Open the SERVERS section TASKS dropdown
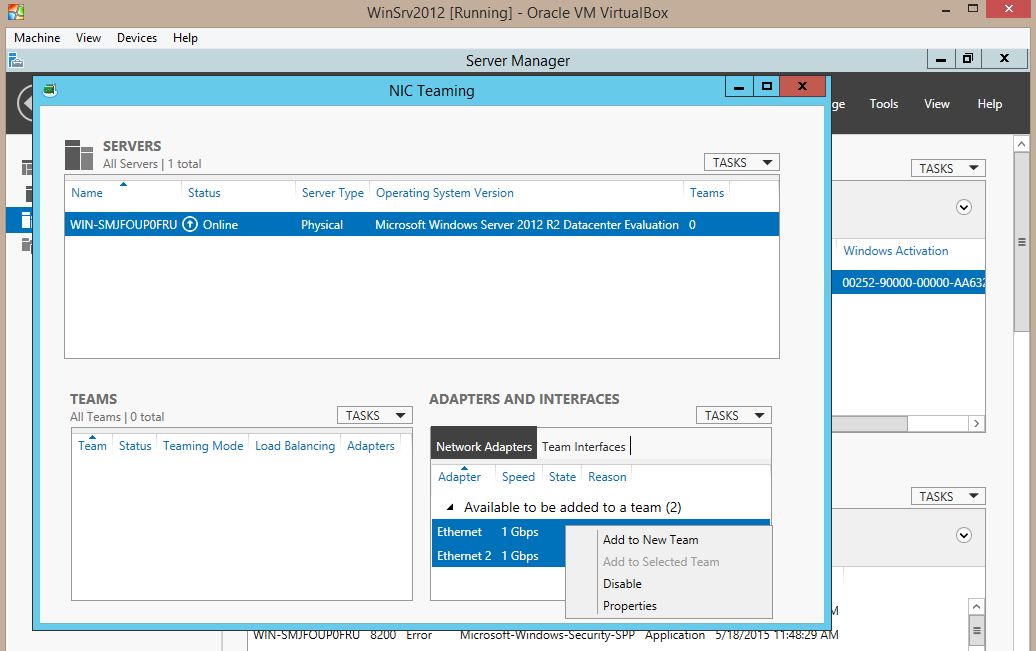Screen dimensions: 1036x651 (741, 163)
